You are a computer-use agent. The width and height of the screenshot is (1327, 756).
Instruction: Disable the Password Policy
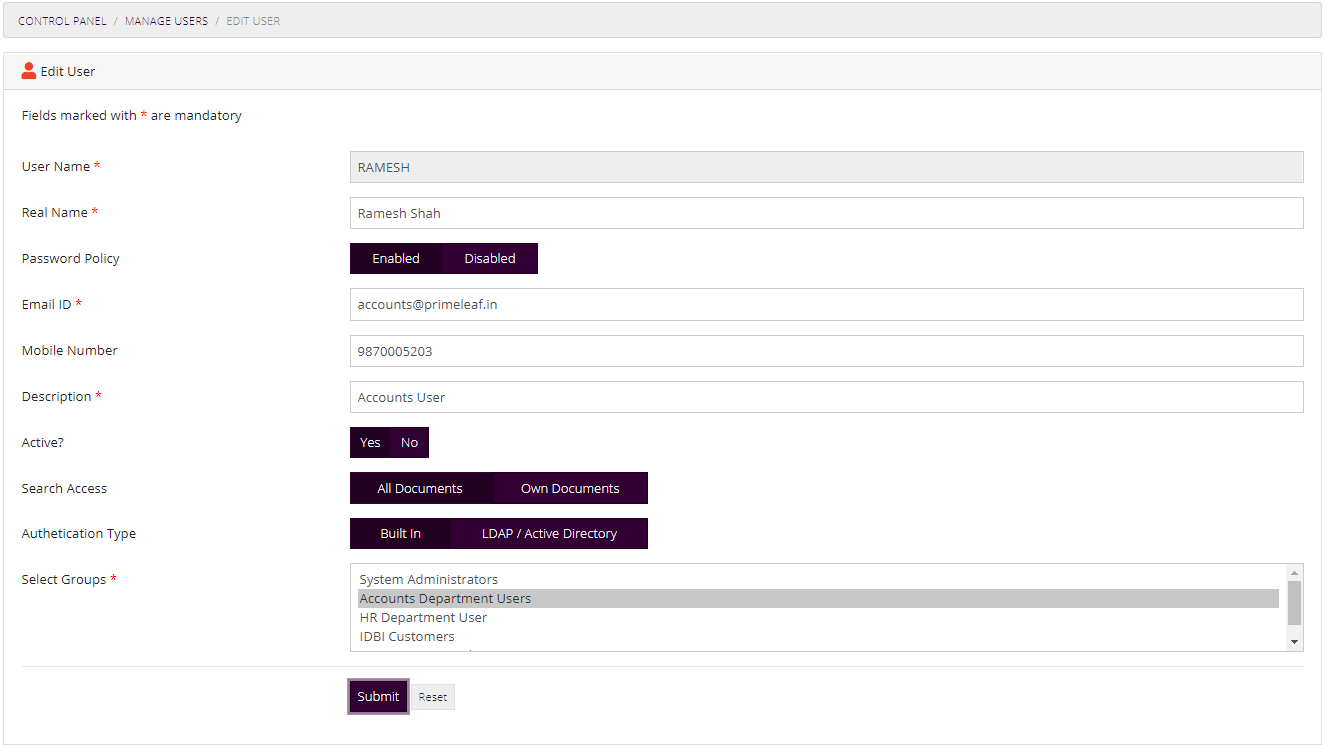(x=489, y=258)
